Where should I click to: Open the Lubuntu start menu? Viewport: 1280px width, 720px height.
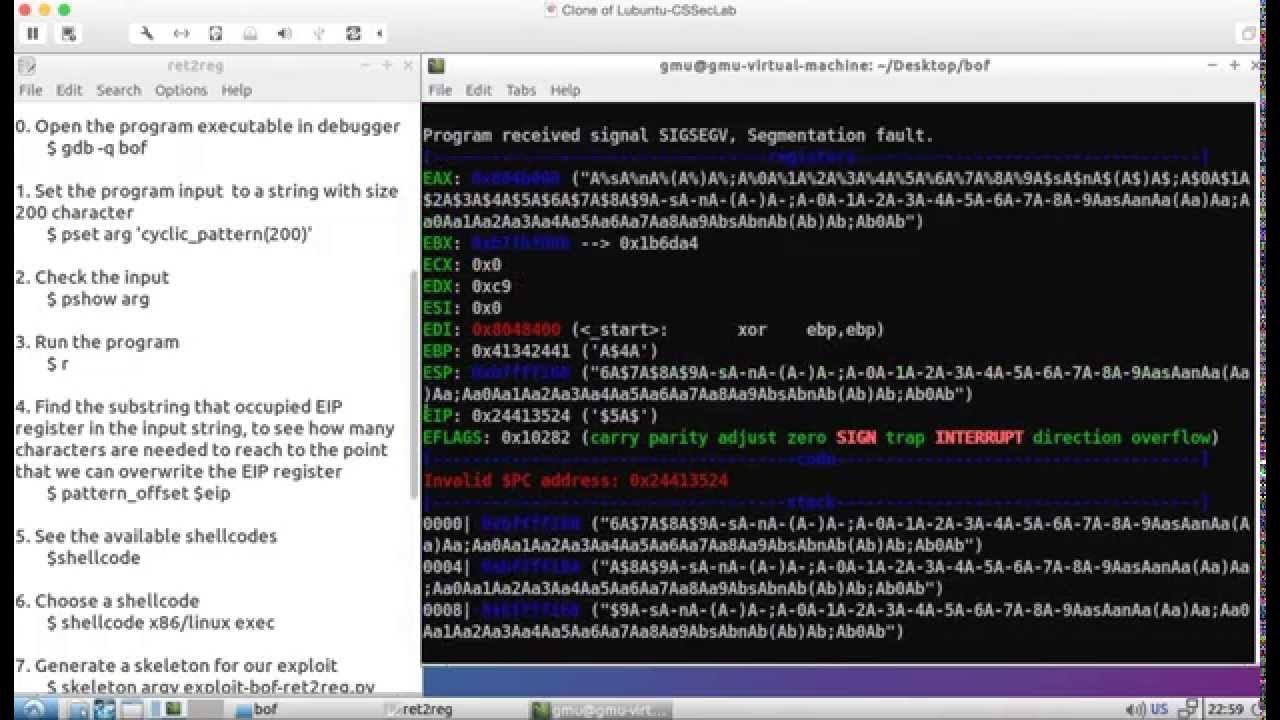tap(32, 709)
